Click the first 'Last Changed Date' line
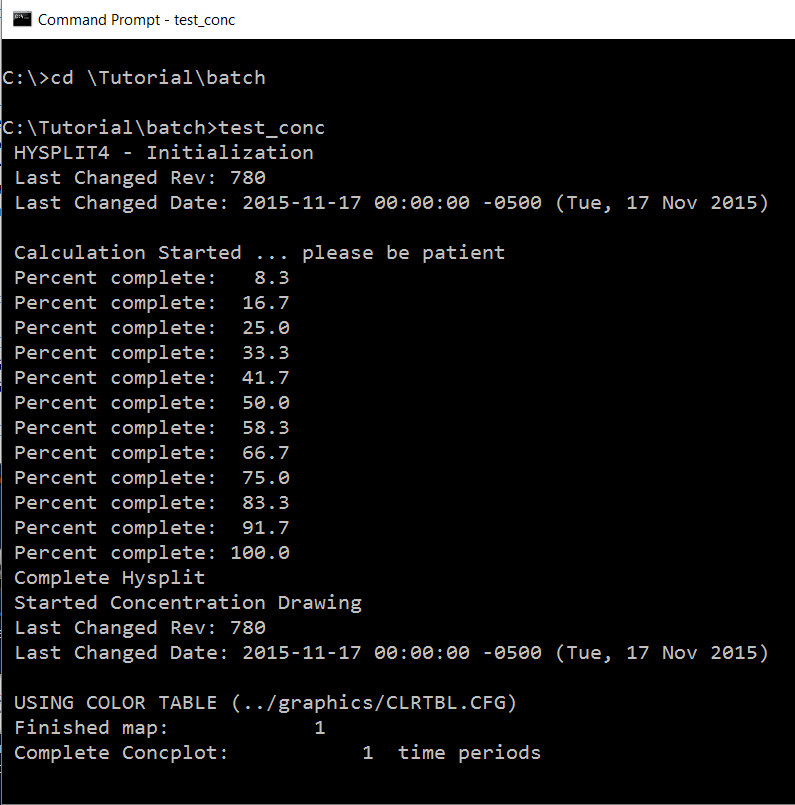This screenshot has height=805, width=795. point(392,203)
